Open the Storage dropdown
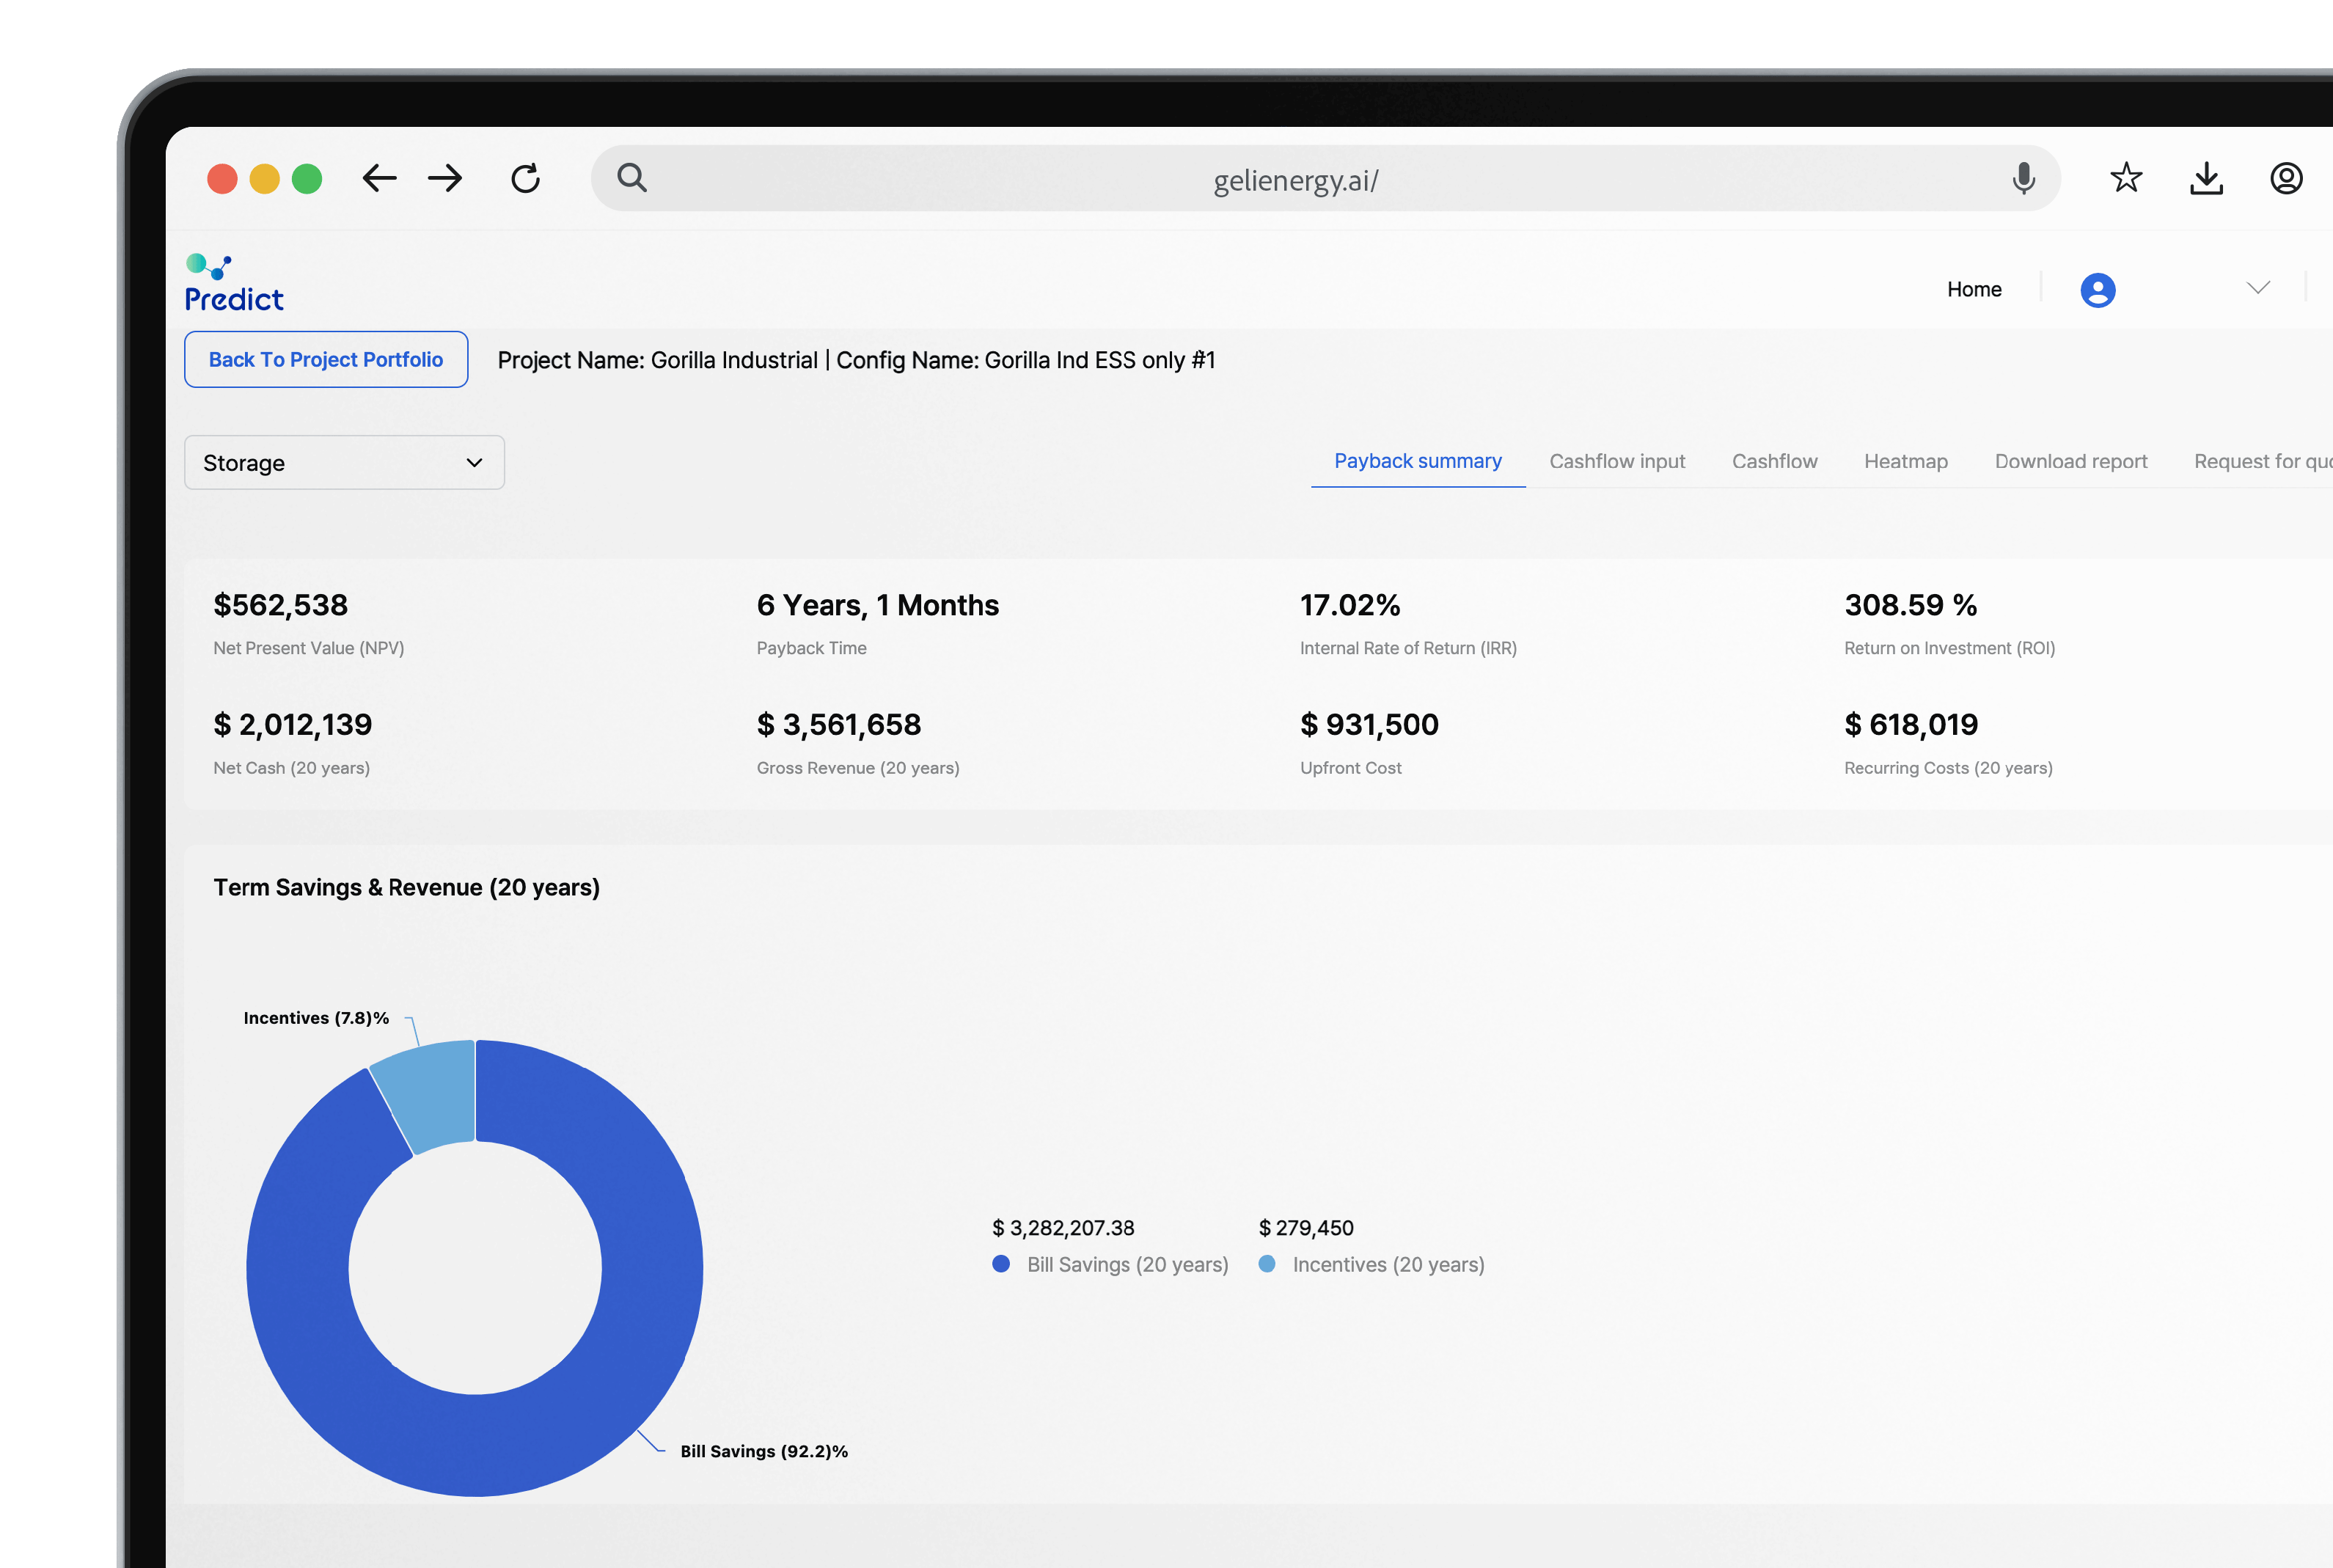The height and width of the screenshot is (1568, 2333). [x=344, y=462]
